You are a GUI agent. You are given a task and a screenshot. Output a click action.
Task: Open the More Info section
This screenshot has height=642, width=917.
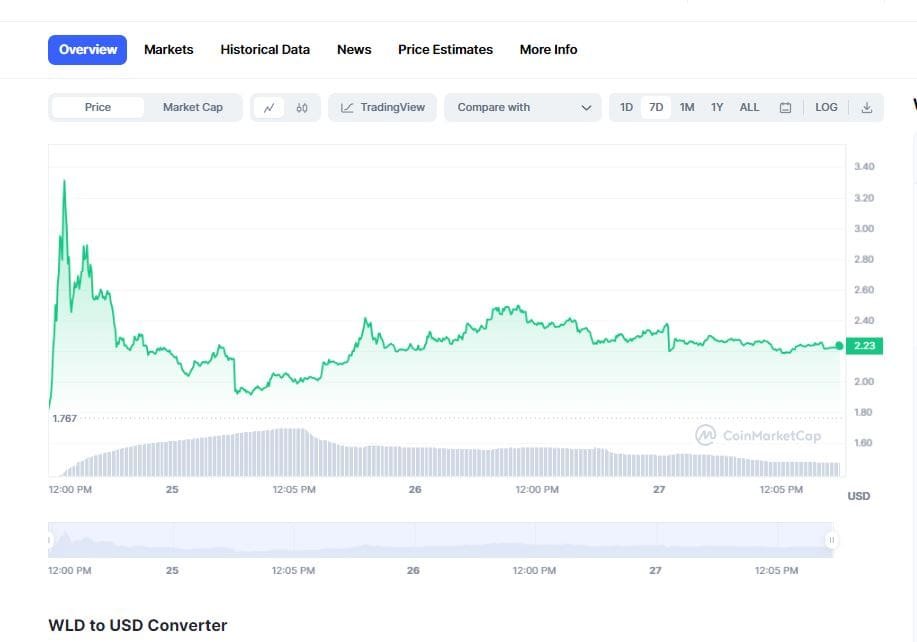pos(548,49)
